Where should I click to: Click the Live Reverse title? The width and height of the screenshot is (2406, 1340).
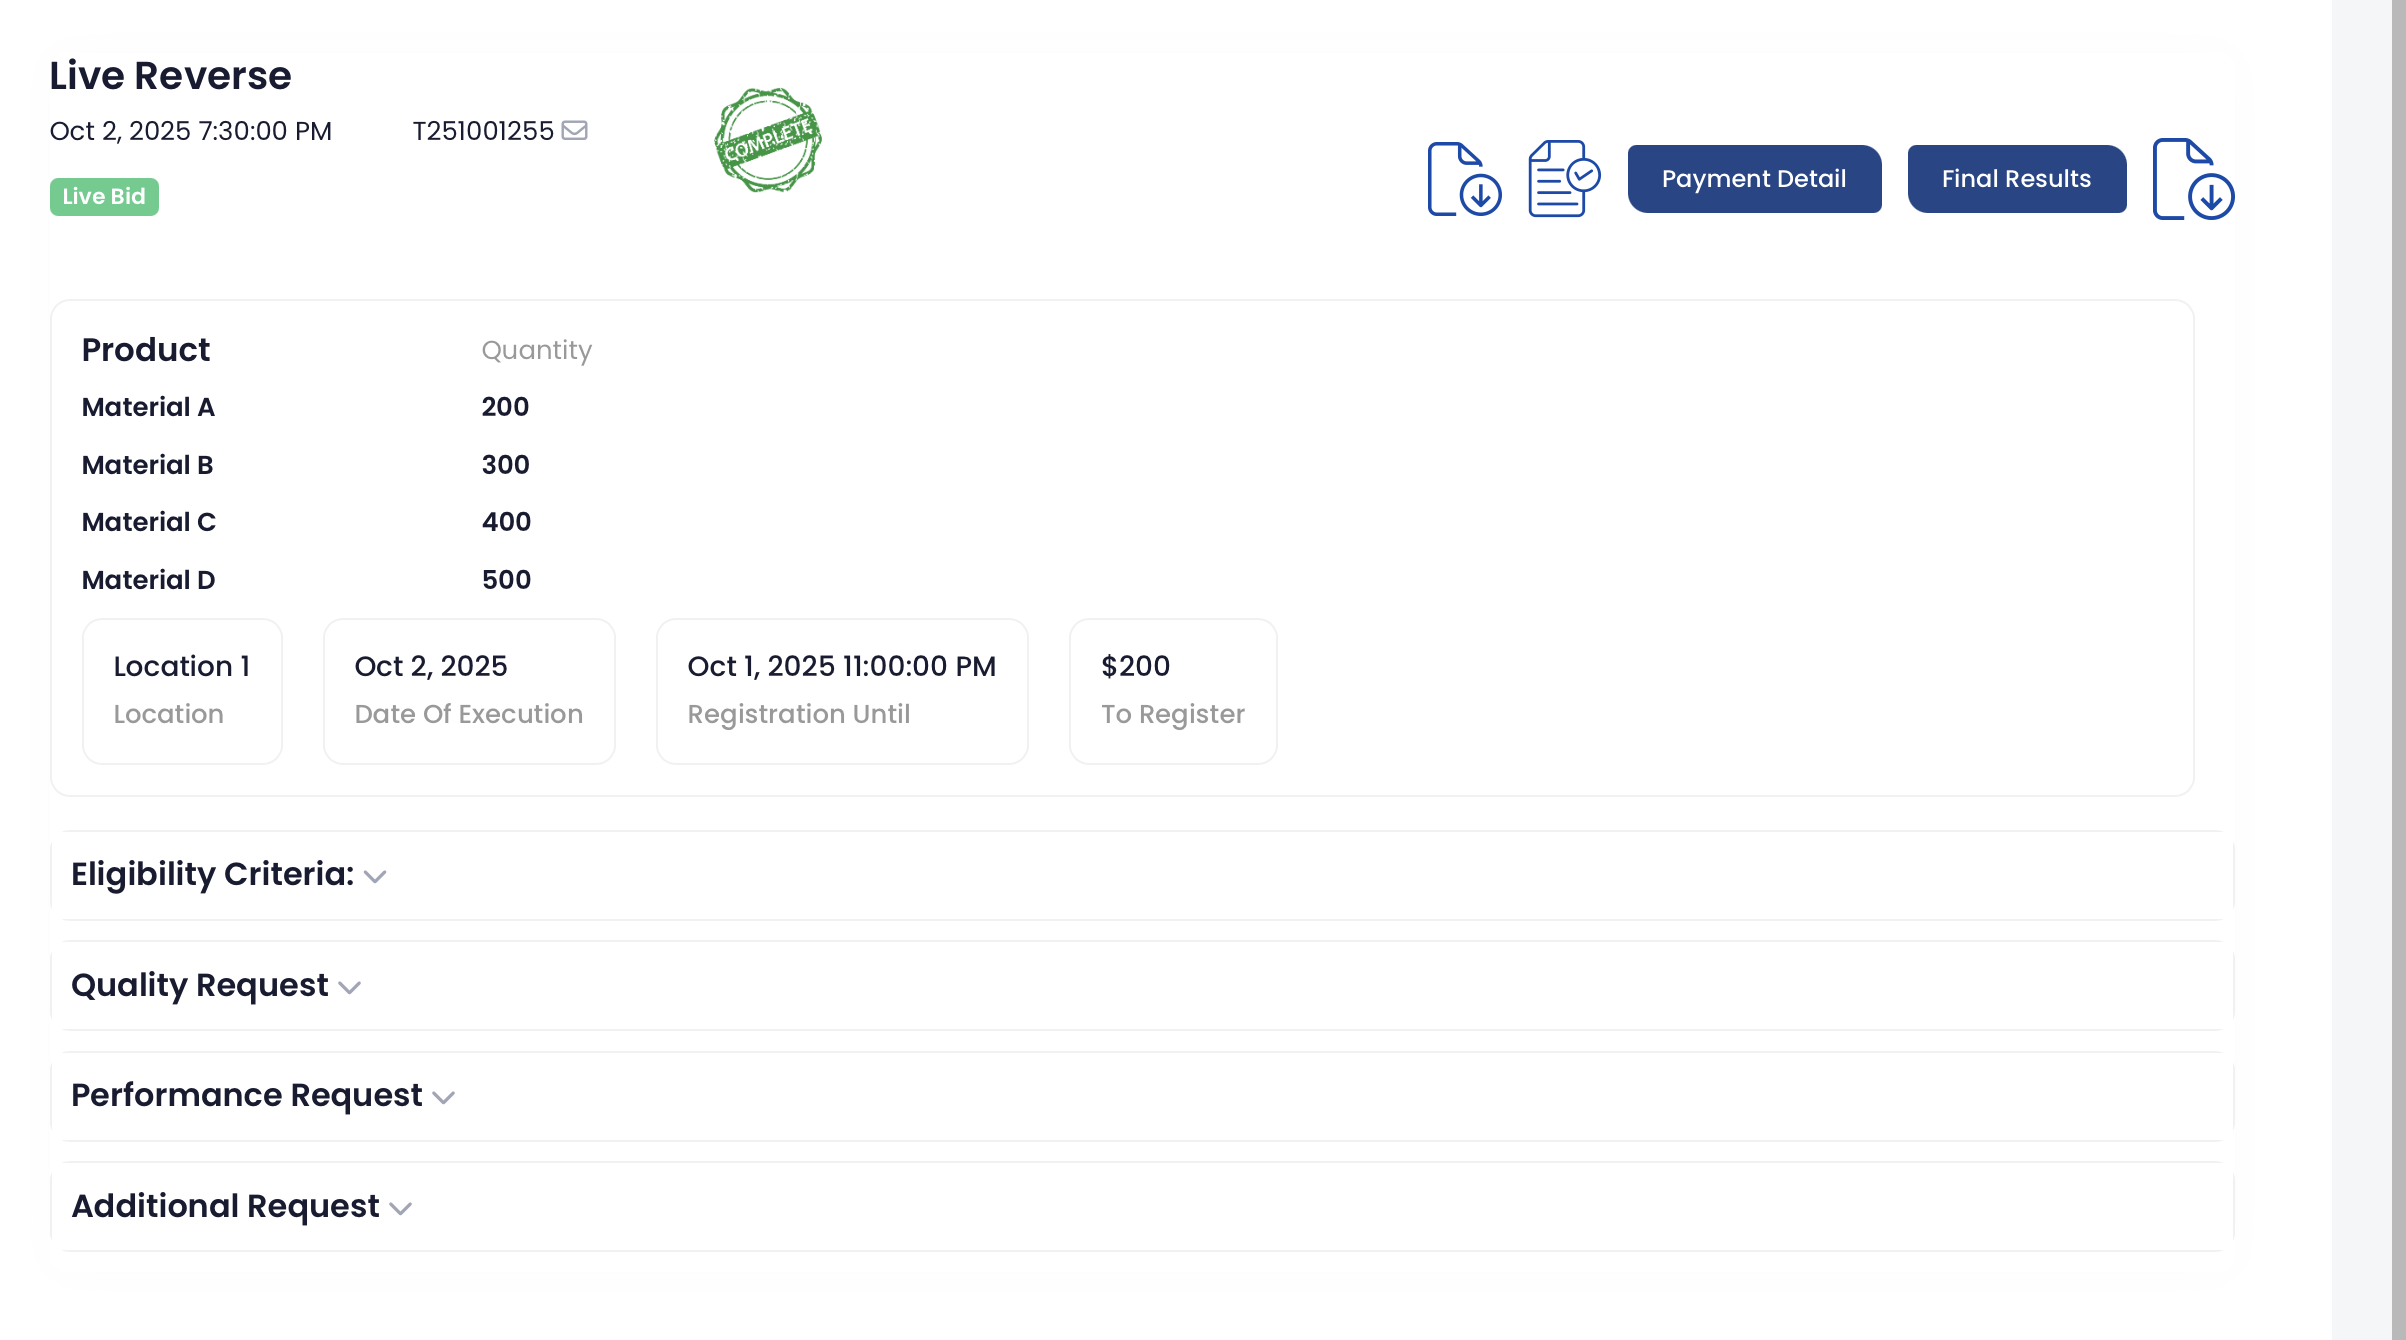click(170, 76)
